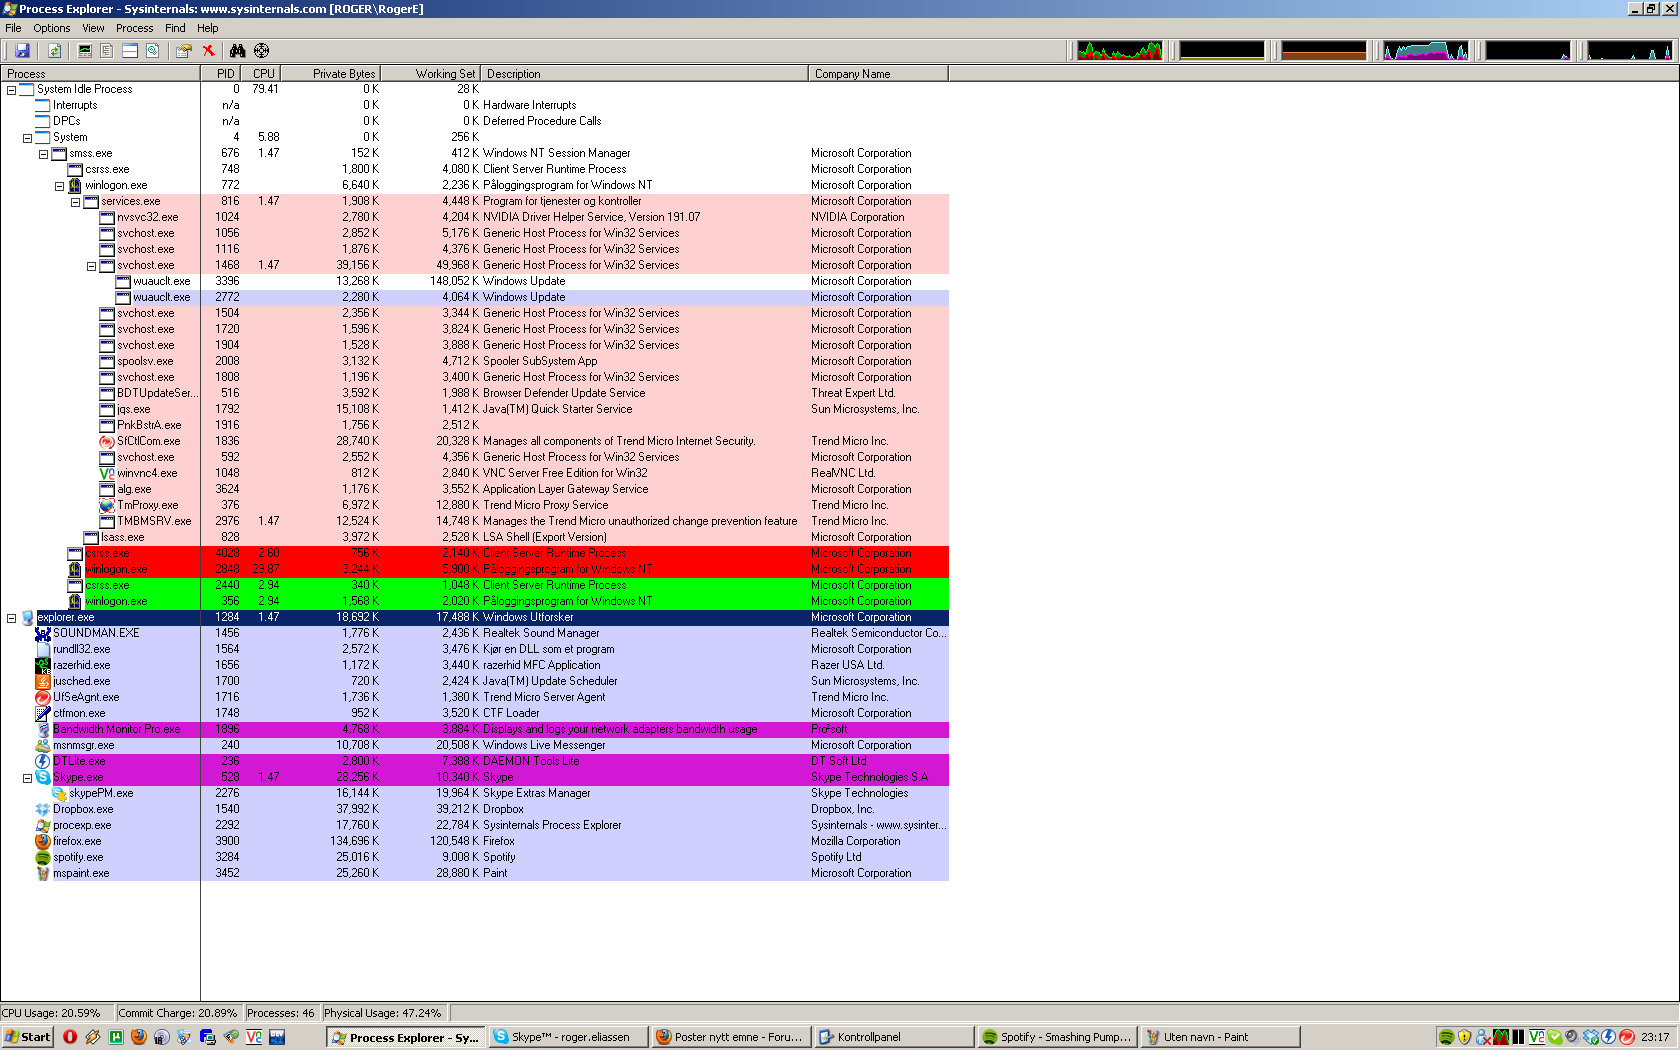Launch Firefox from Quick Launch

point(139,1037)
